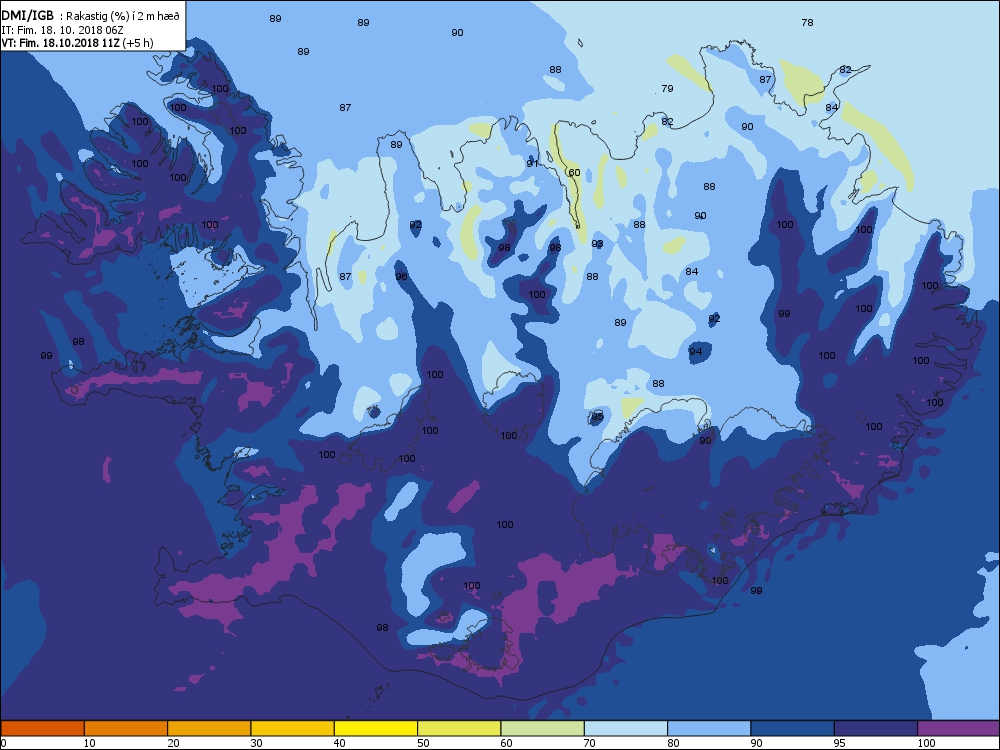Click the map value '93'
The height and width of the screenshot is (750, 1000).
pos(597,244)
